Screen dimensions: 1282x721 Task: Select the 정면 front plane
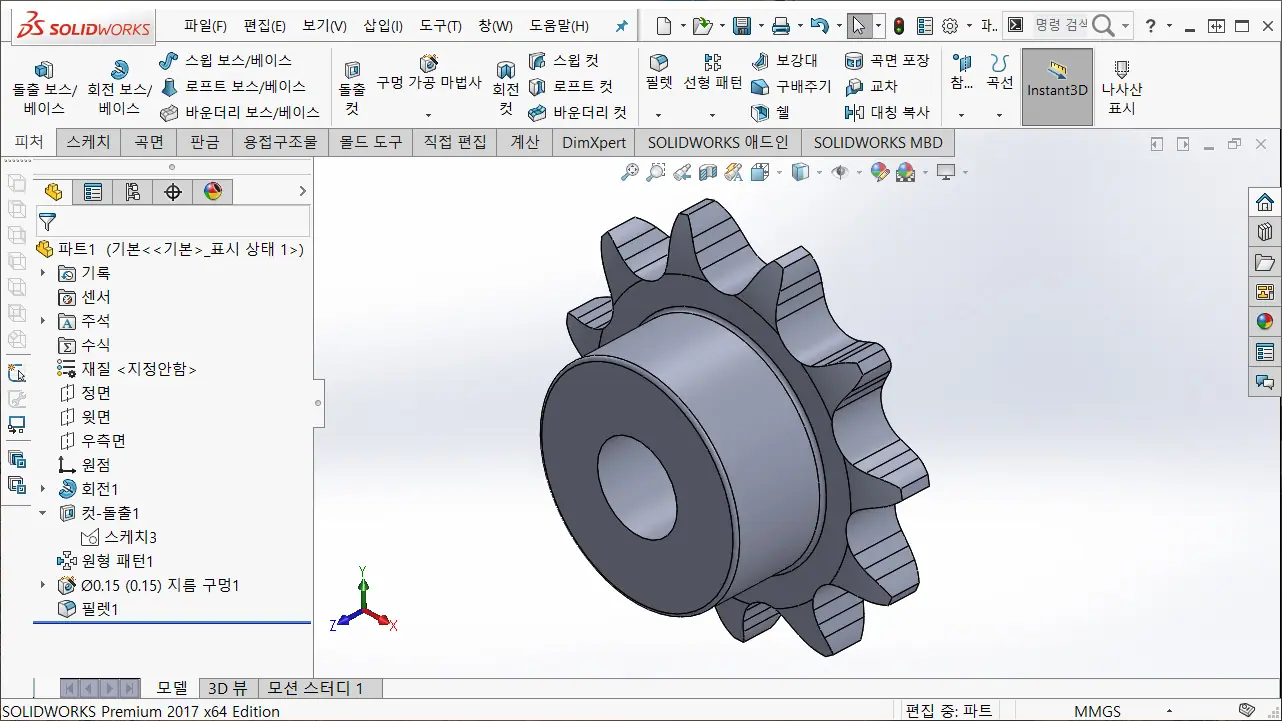(x=86, y=393)
